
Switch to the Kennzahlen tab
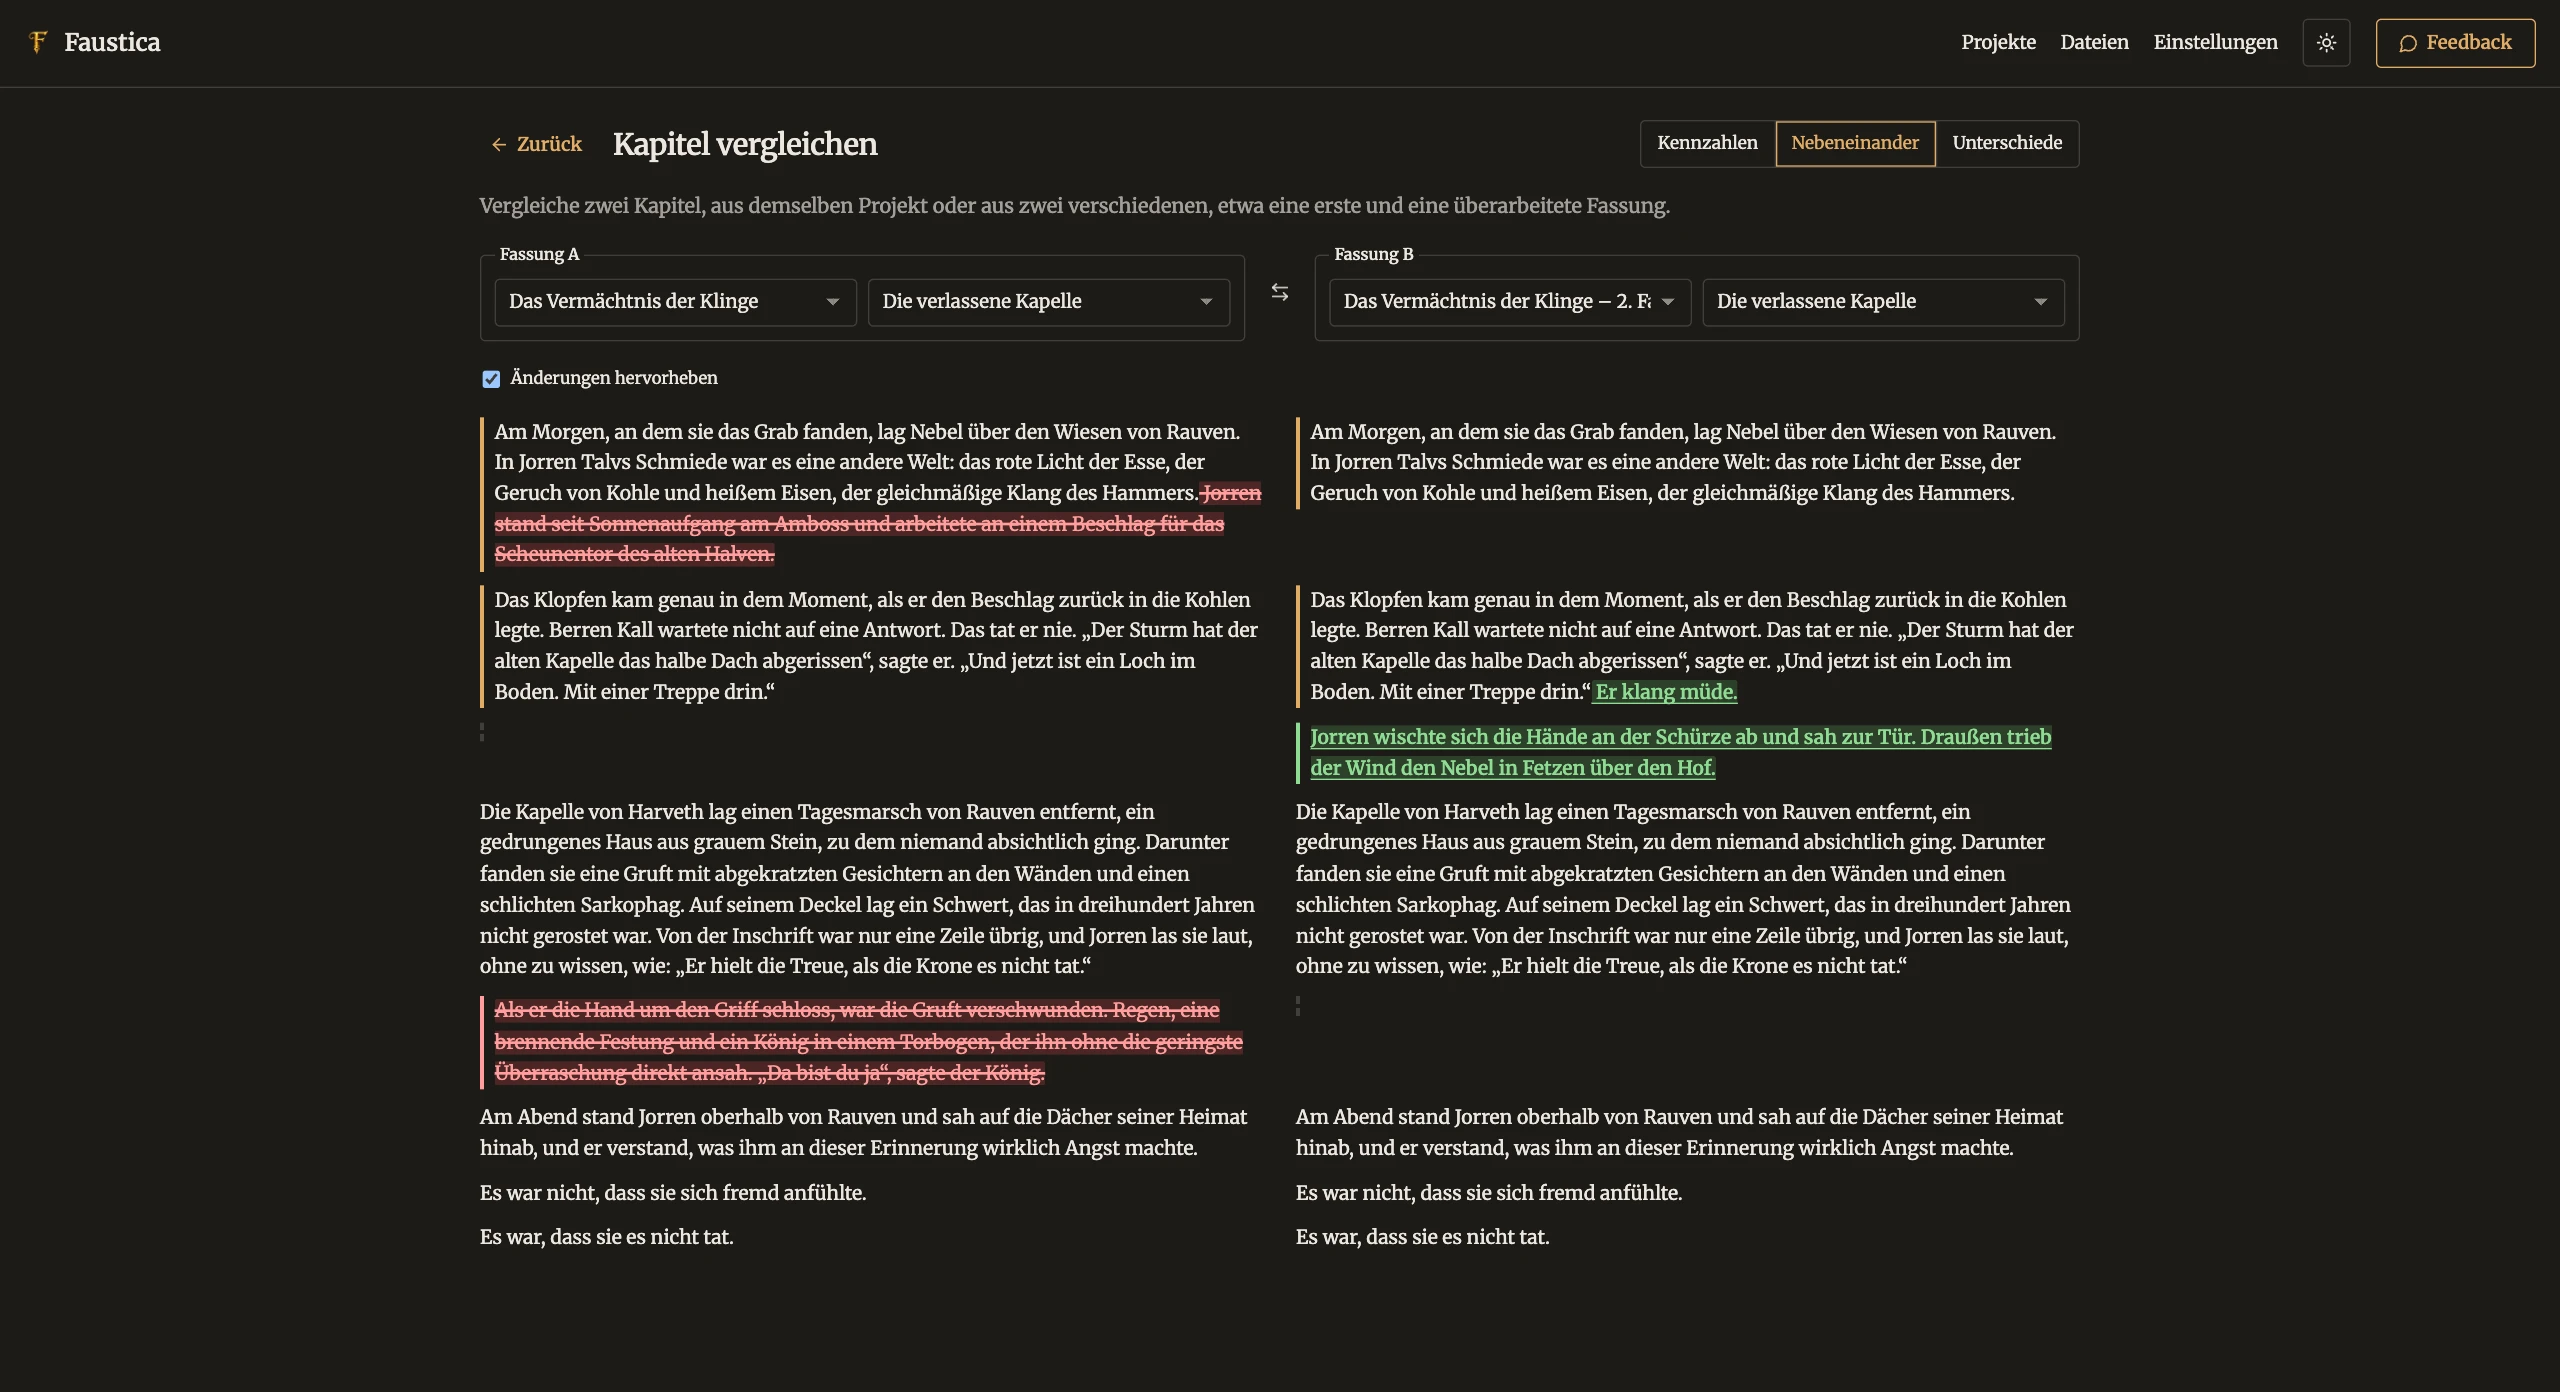point(1707,143)
